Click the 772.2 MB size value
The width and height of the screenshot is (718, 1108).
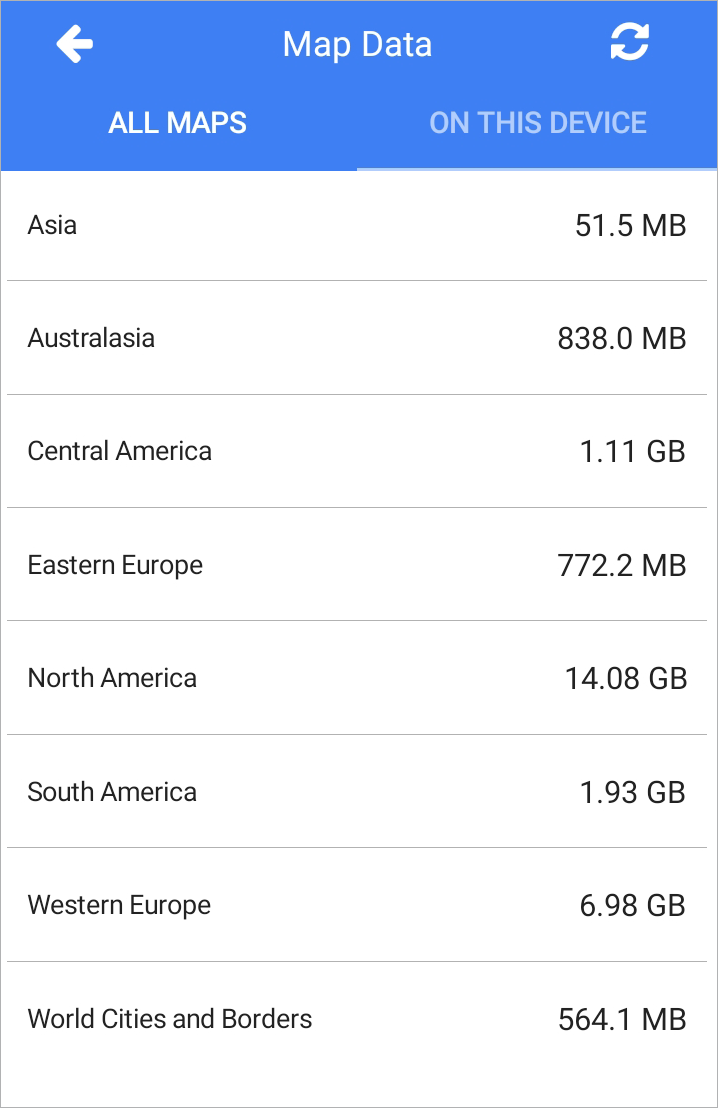(622, 565)
